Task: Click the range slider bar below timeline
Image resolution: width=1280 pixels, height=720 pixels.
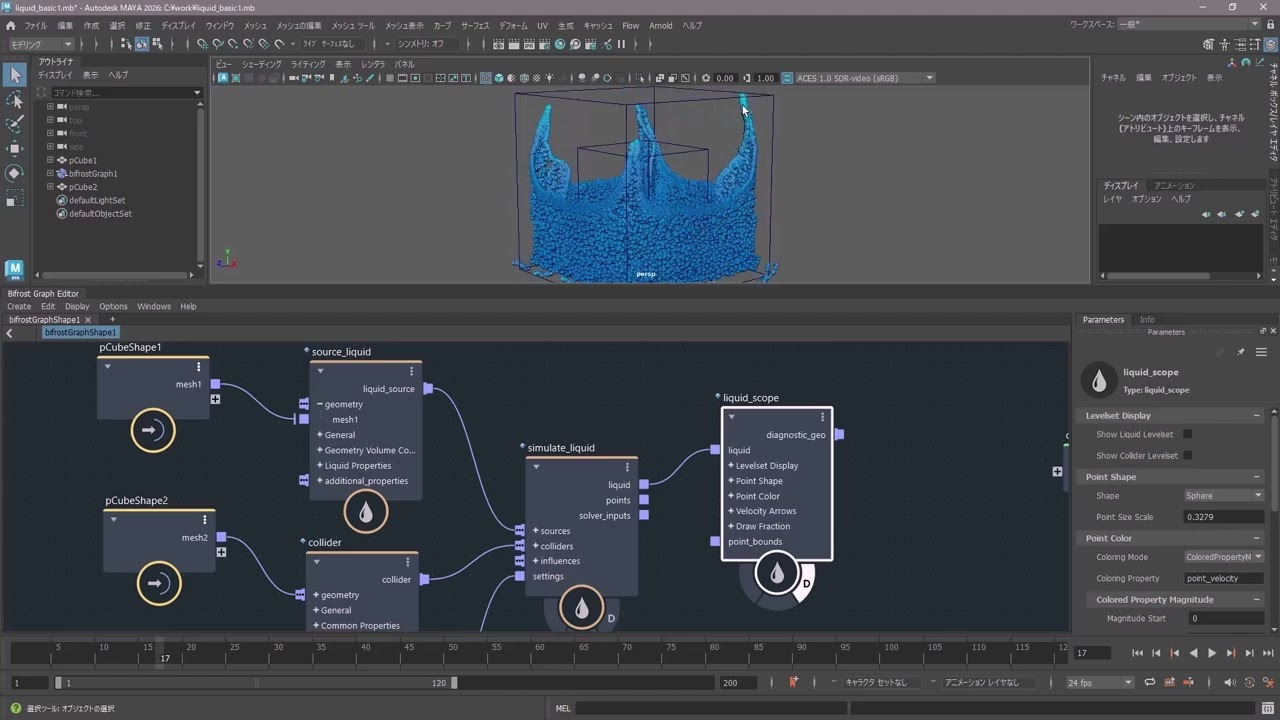Action: tap(256, 683)
